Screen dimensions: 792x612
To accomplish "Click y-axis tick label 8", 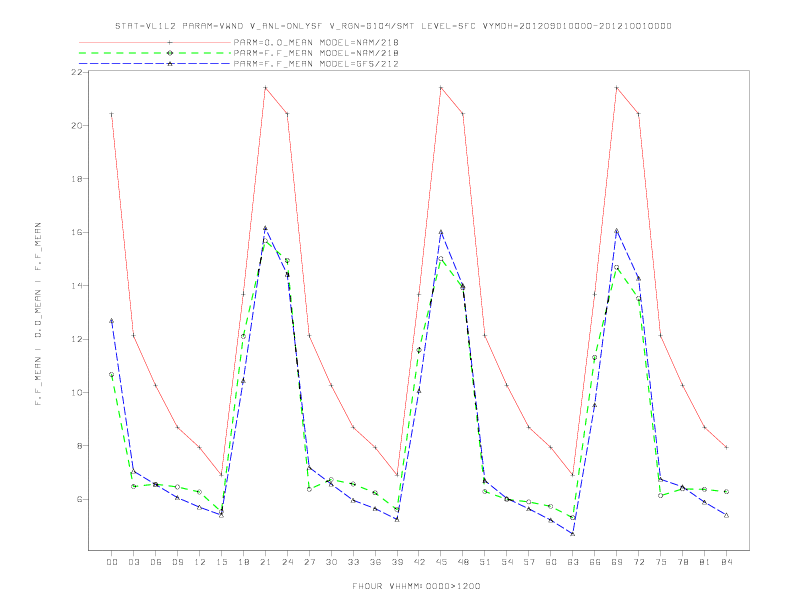I will click(79, 446).
